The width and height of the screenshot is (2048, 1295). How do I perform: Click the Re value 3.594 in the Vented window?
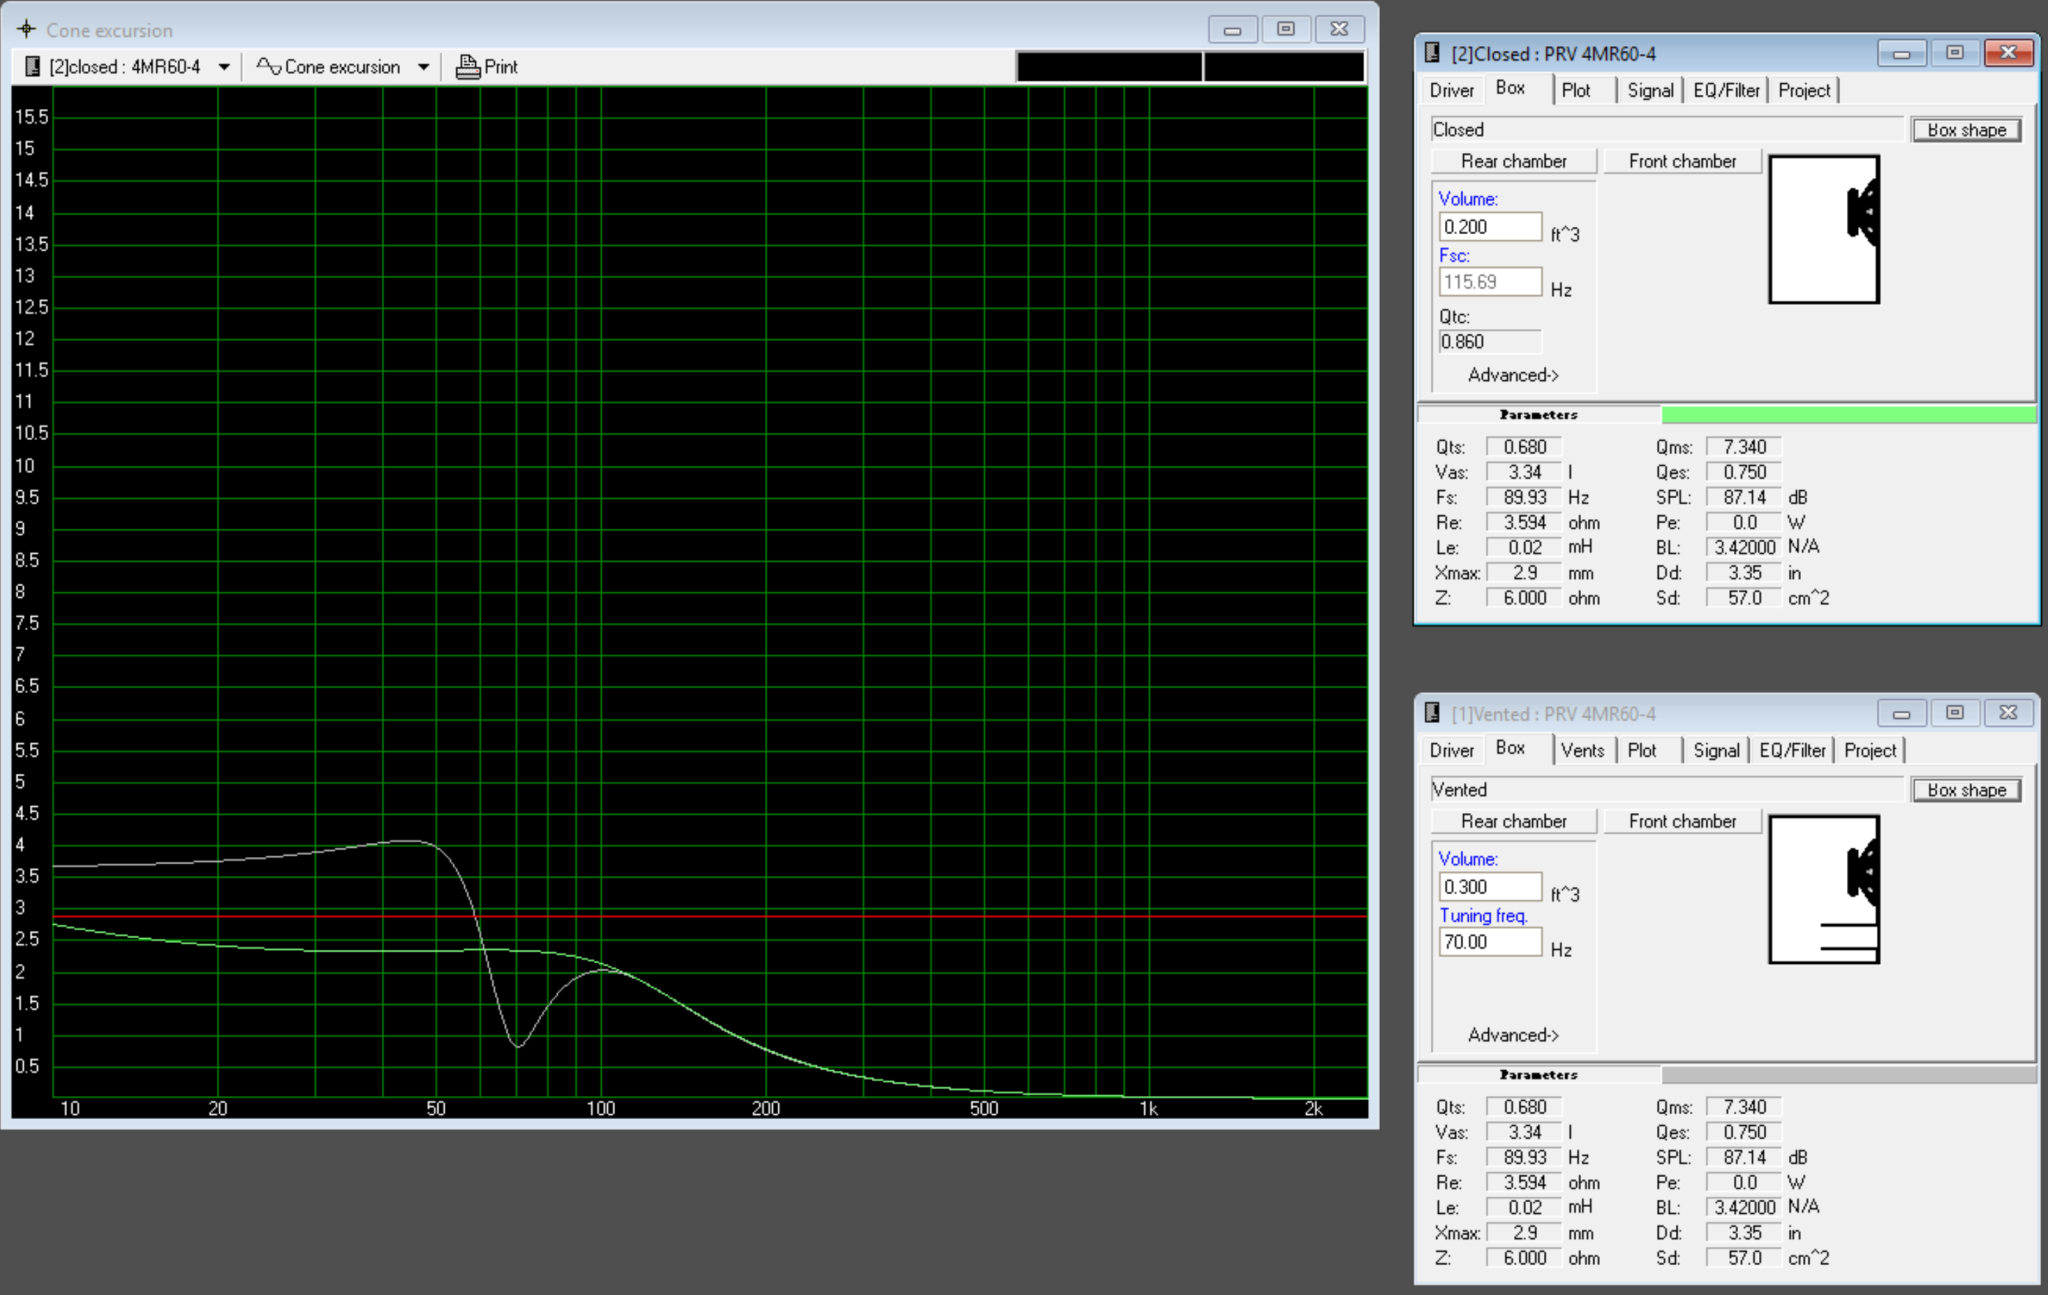tap(1524, 1182)
